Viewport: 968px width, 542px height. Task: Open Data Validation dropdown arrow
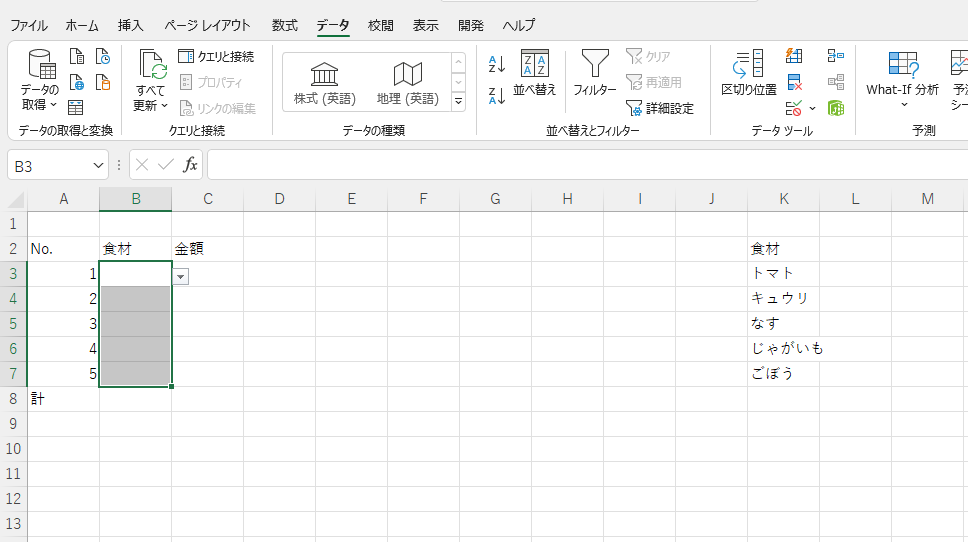[812, 109]
